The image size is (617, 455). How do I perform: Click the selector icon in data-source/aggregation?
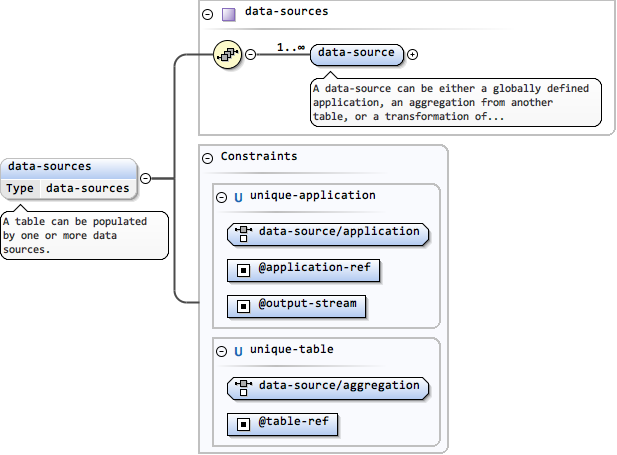coord(243,386)
